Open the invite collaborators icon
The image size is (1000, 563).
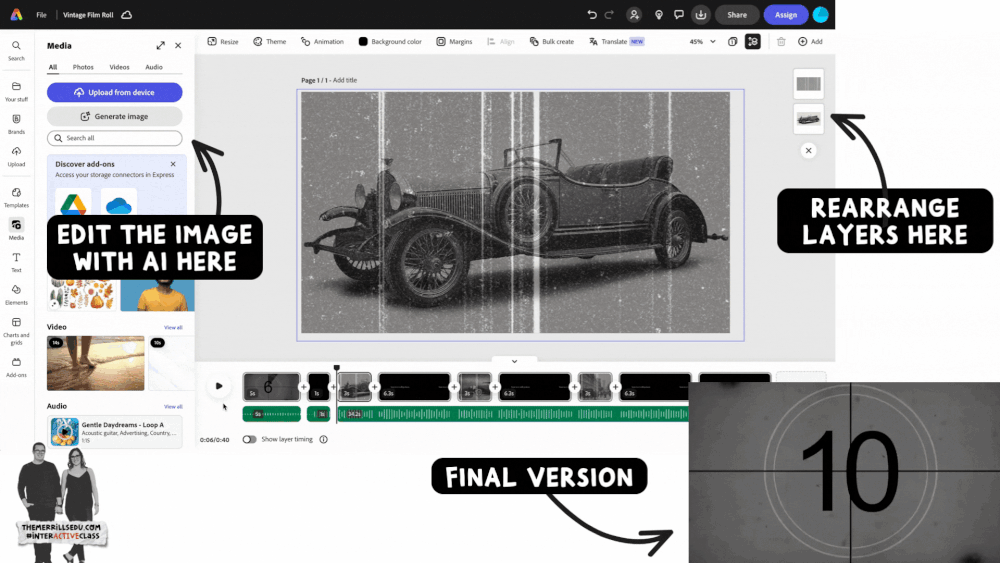pyautogui.click(x=634, y=15)
